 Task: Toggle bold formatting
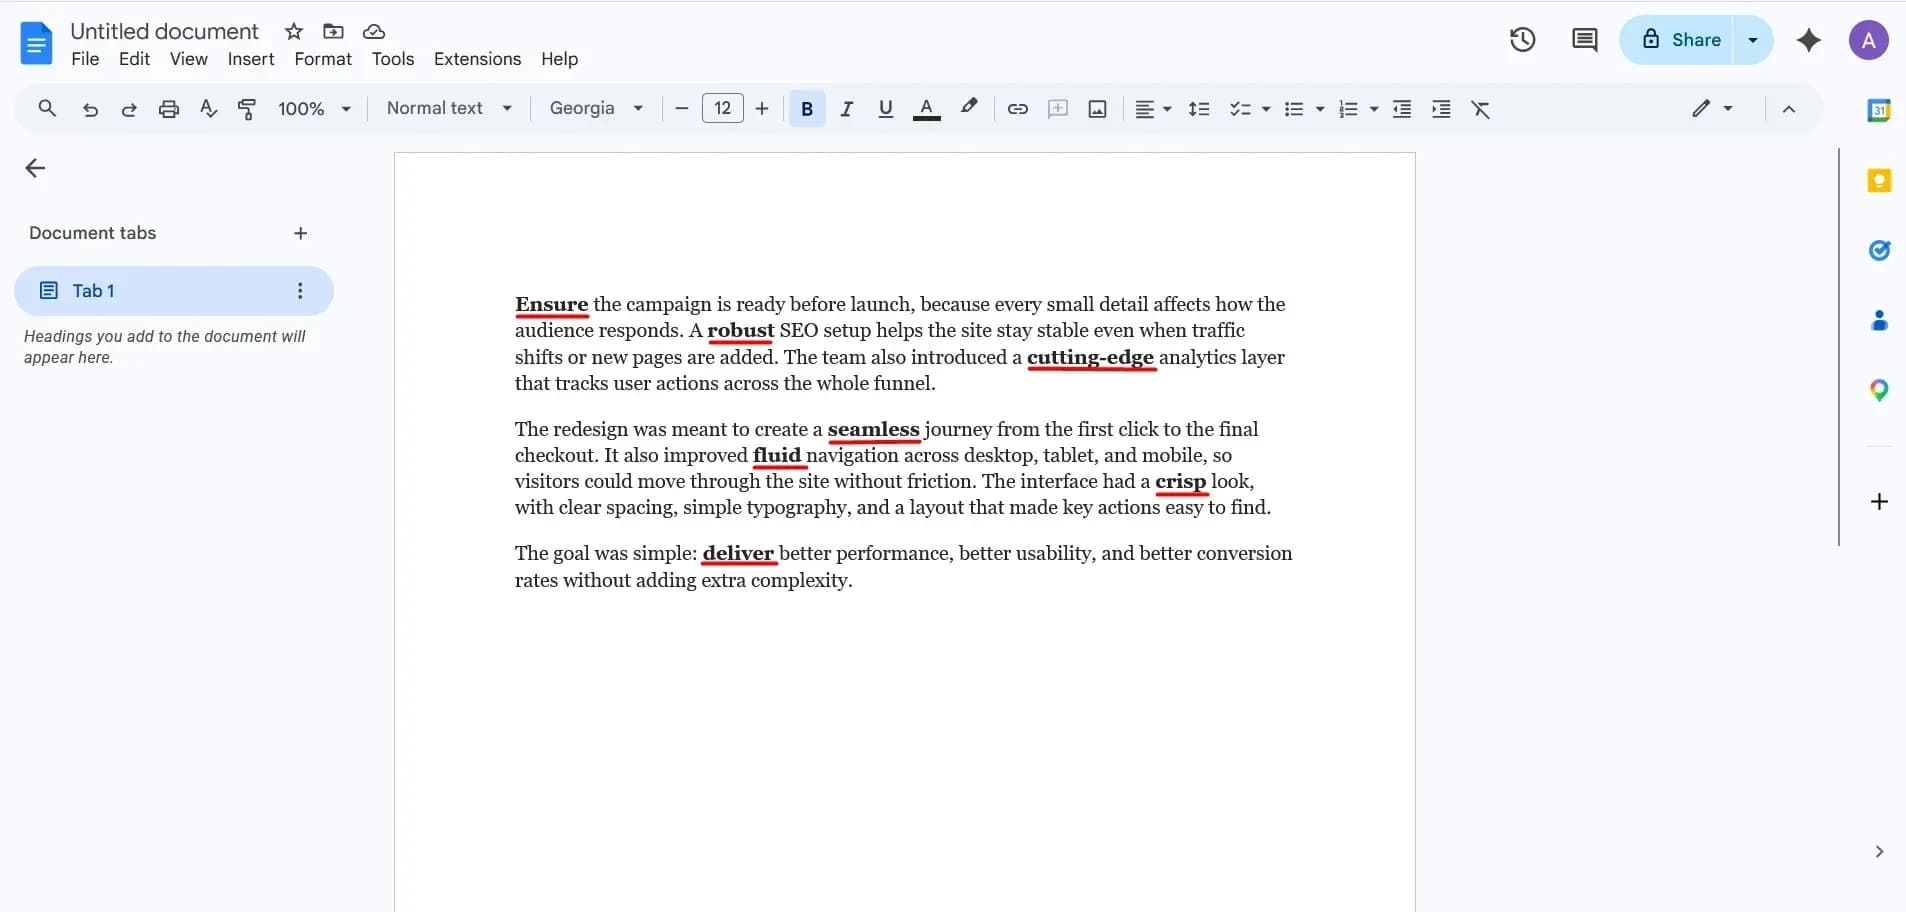click(807, 109)
